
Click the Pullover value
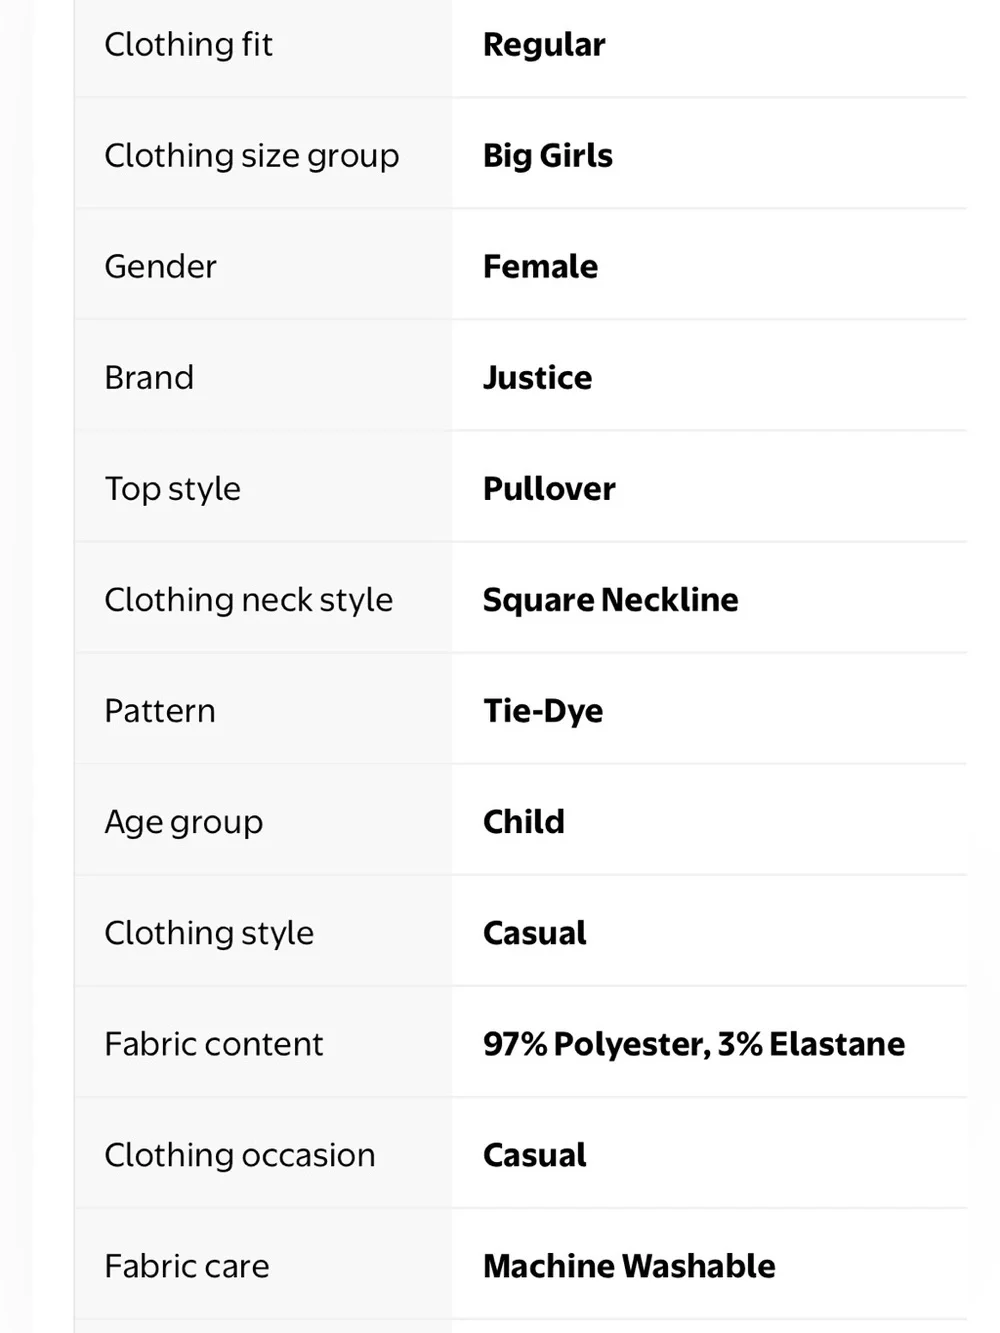pos(549,489)
